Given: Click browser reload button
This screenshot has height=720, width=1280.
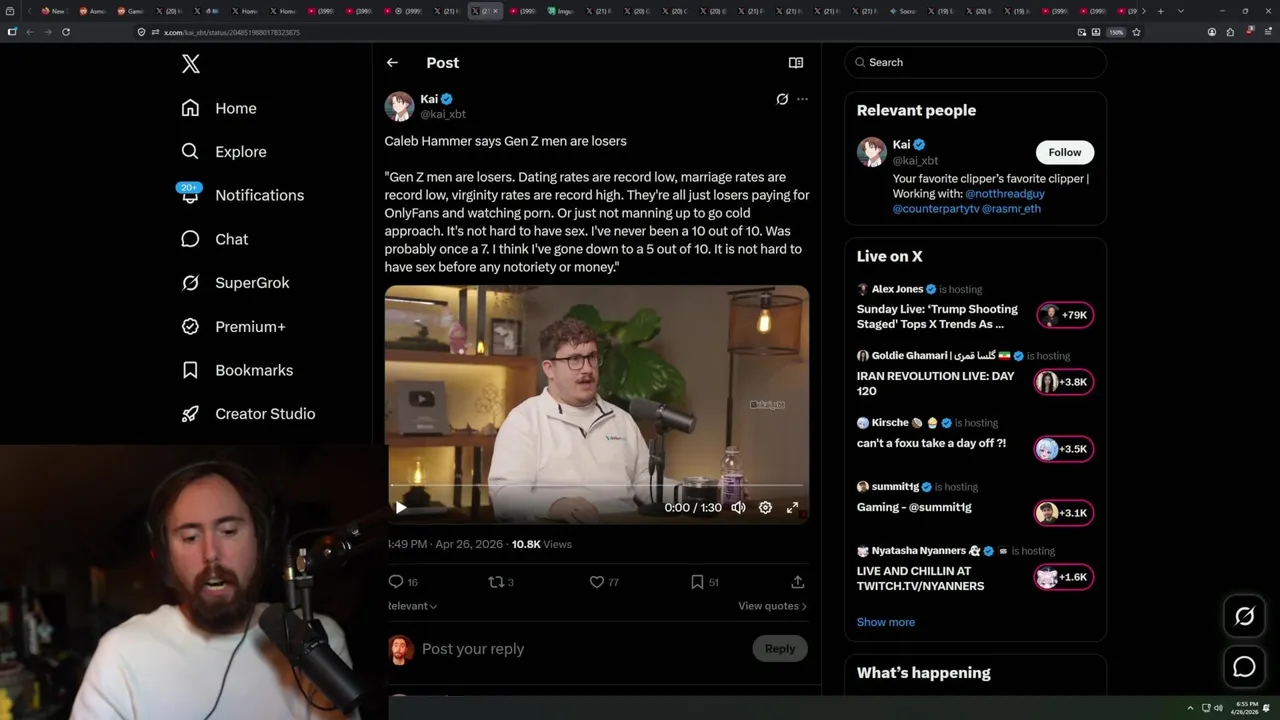Looking at the screenshot, I should pyautogui.click(x=66, y=32).
